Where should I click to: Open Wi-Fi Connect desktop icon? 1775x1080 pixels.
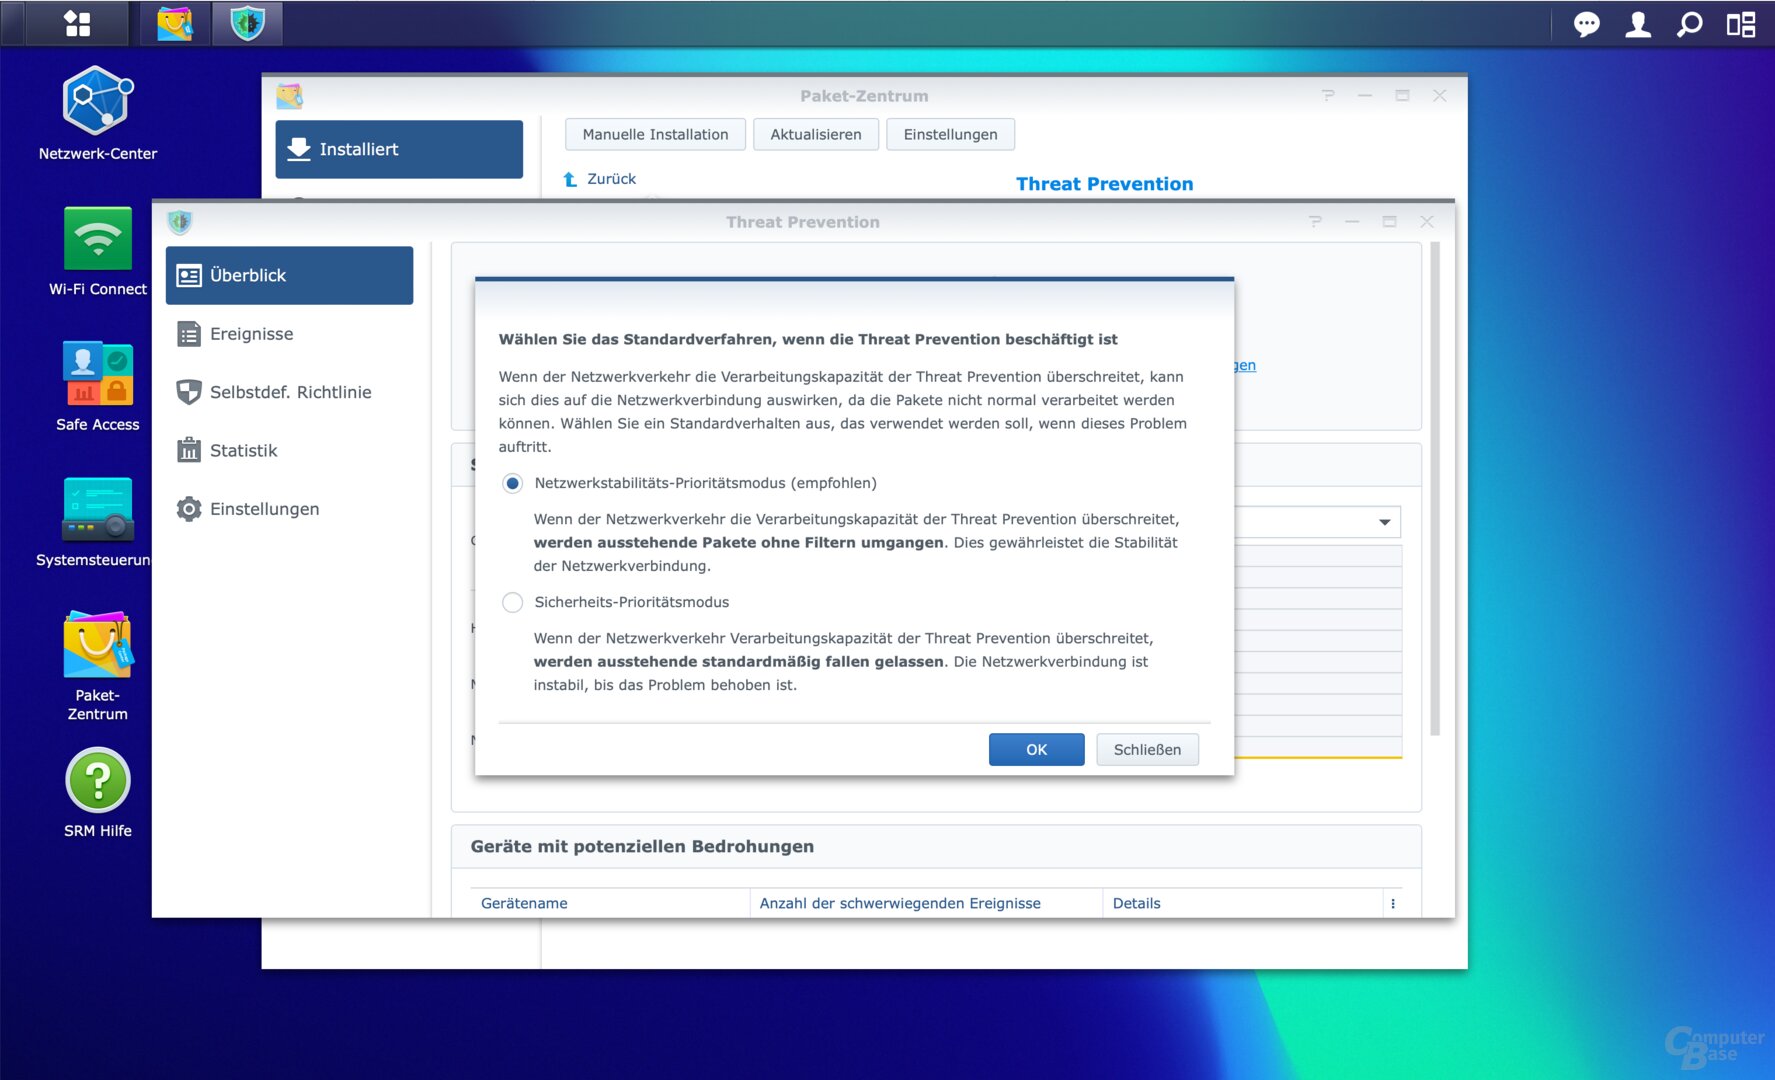98,250
